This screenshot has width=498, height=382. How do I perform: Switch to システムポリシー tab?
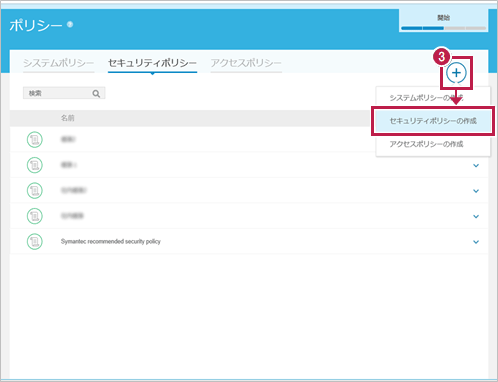point(59,63)
